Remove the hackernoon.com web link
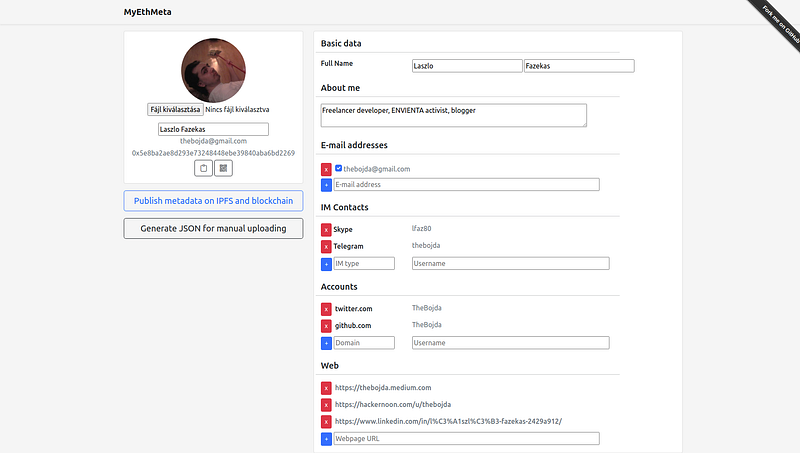800x453 pixels. point(326,405)
